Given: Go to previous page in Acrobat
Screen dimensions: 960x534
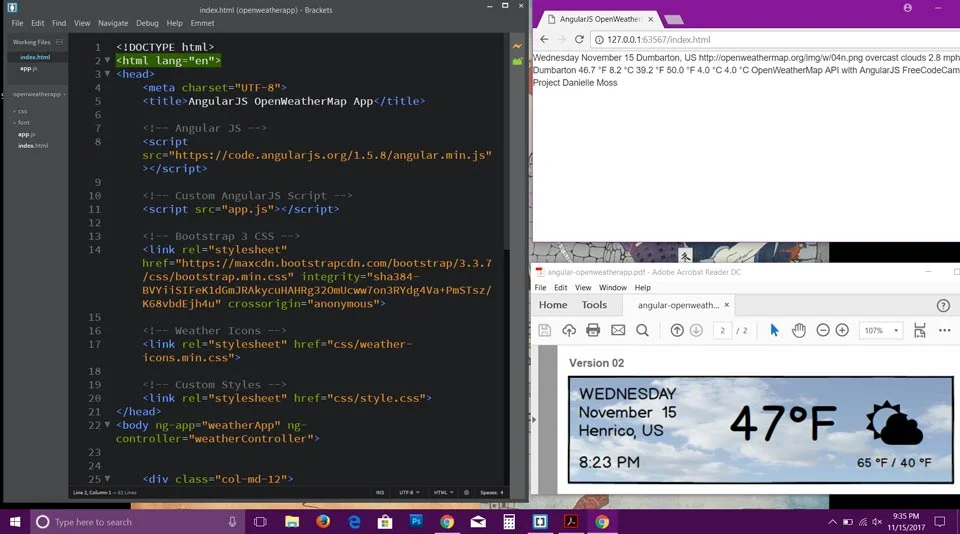Looking at the screenshot, I should [x=677, y=330].
